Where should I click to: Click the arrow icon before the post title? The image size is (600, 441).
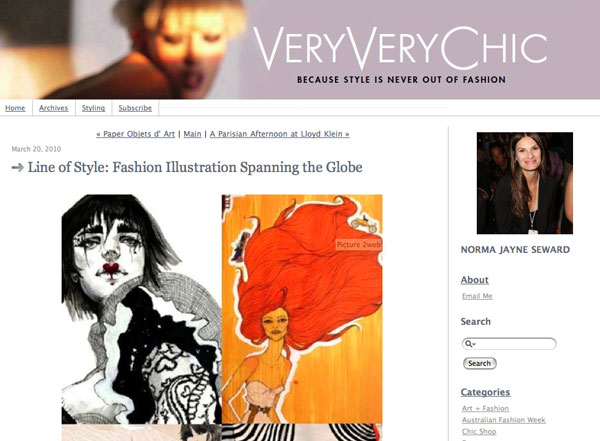[18, 168]
